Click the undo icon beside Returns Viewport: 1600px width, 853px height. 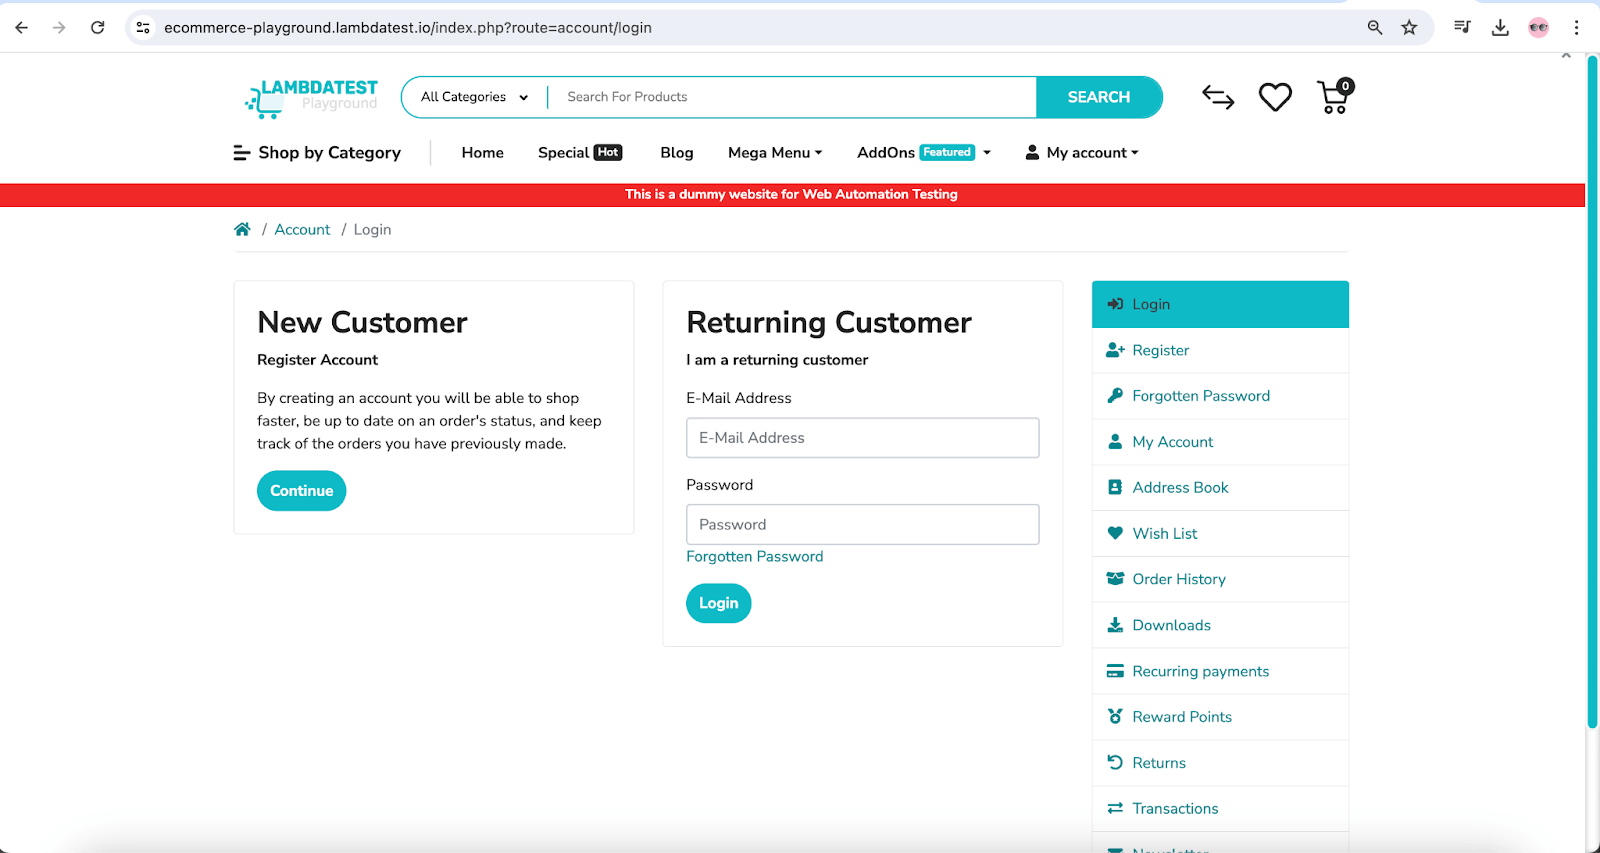(x=1115, y=763)
